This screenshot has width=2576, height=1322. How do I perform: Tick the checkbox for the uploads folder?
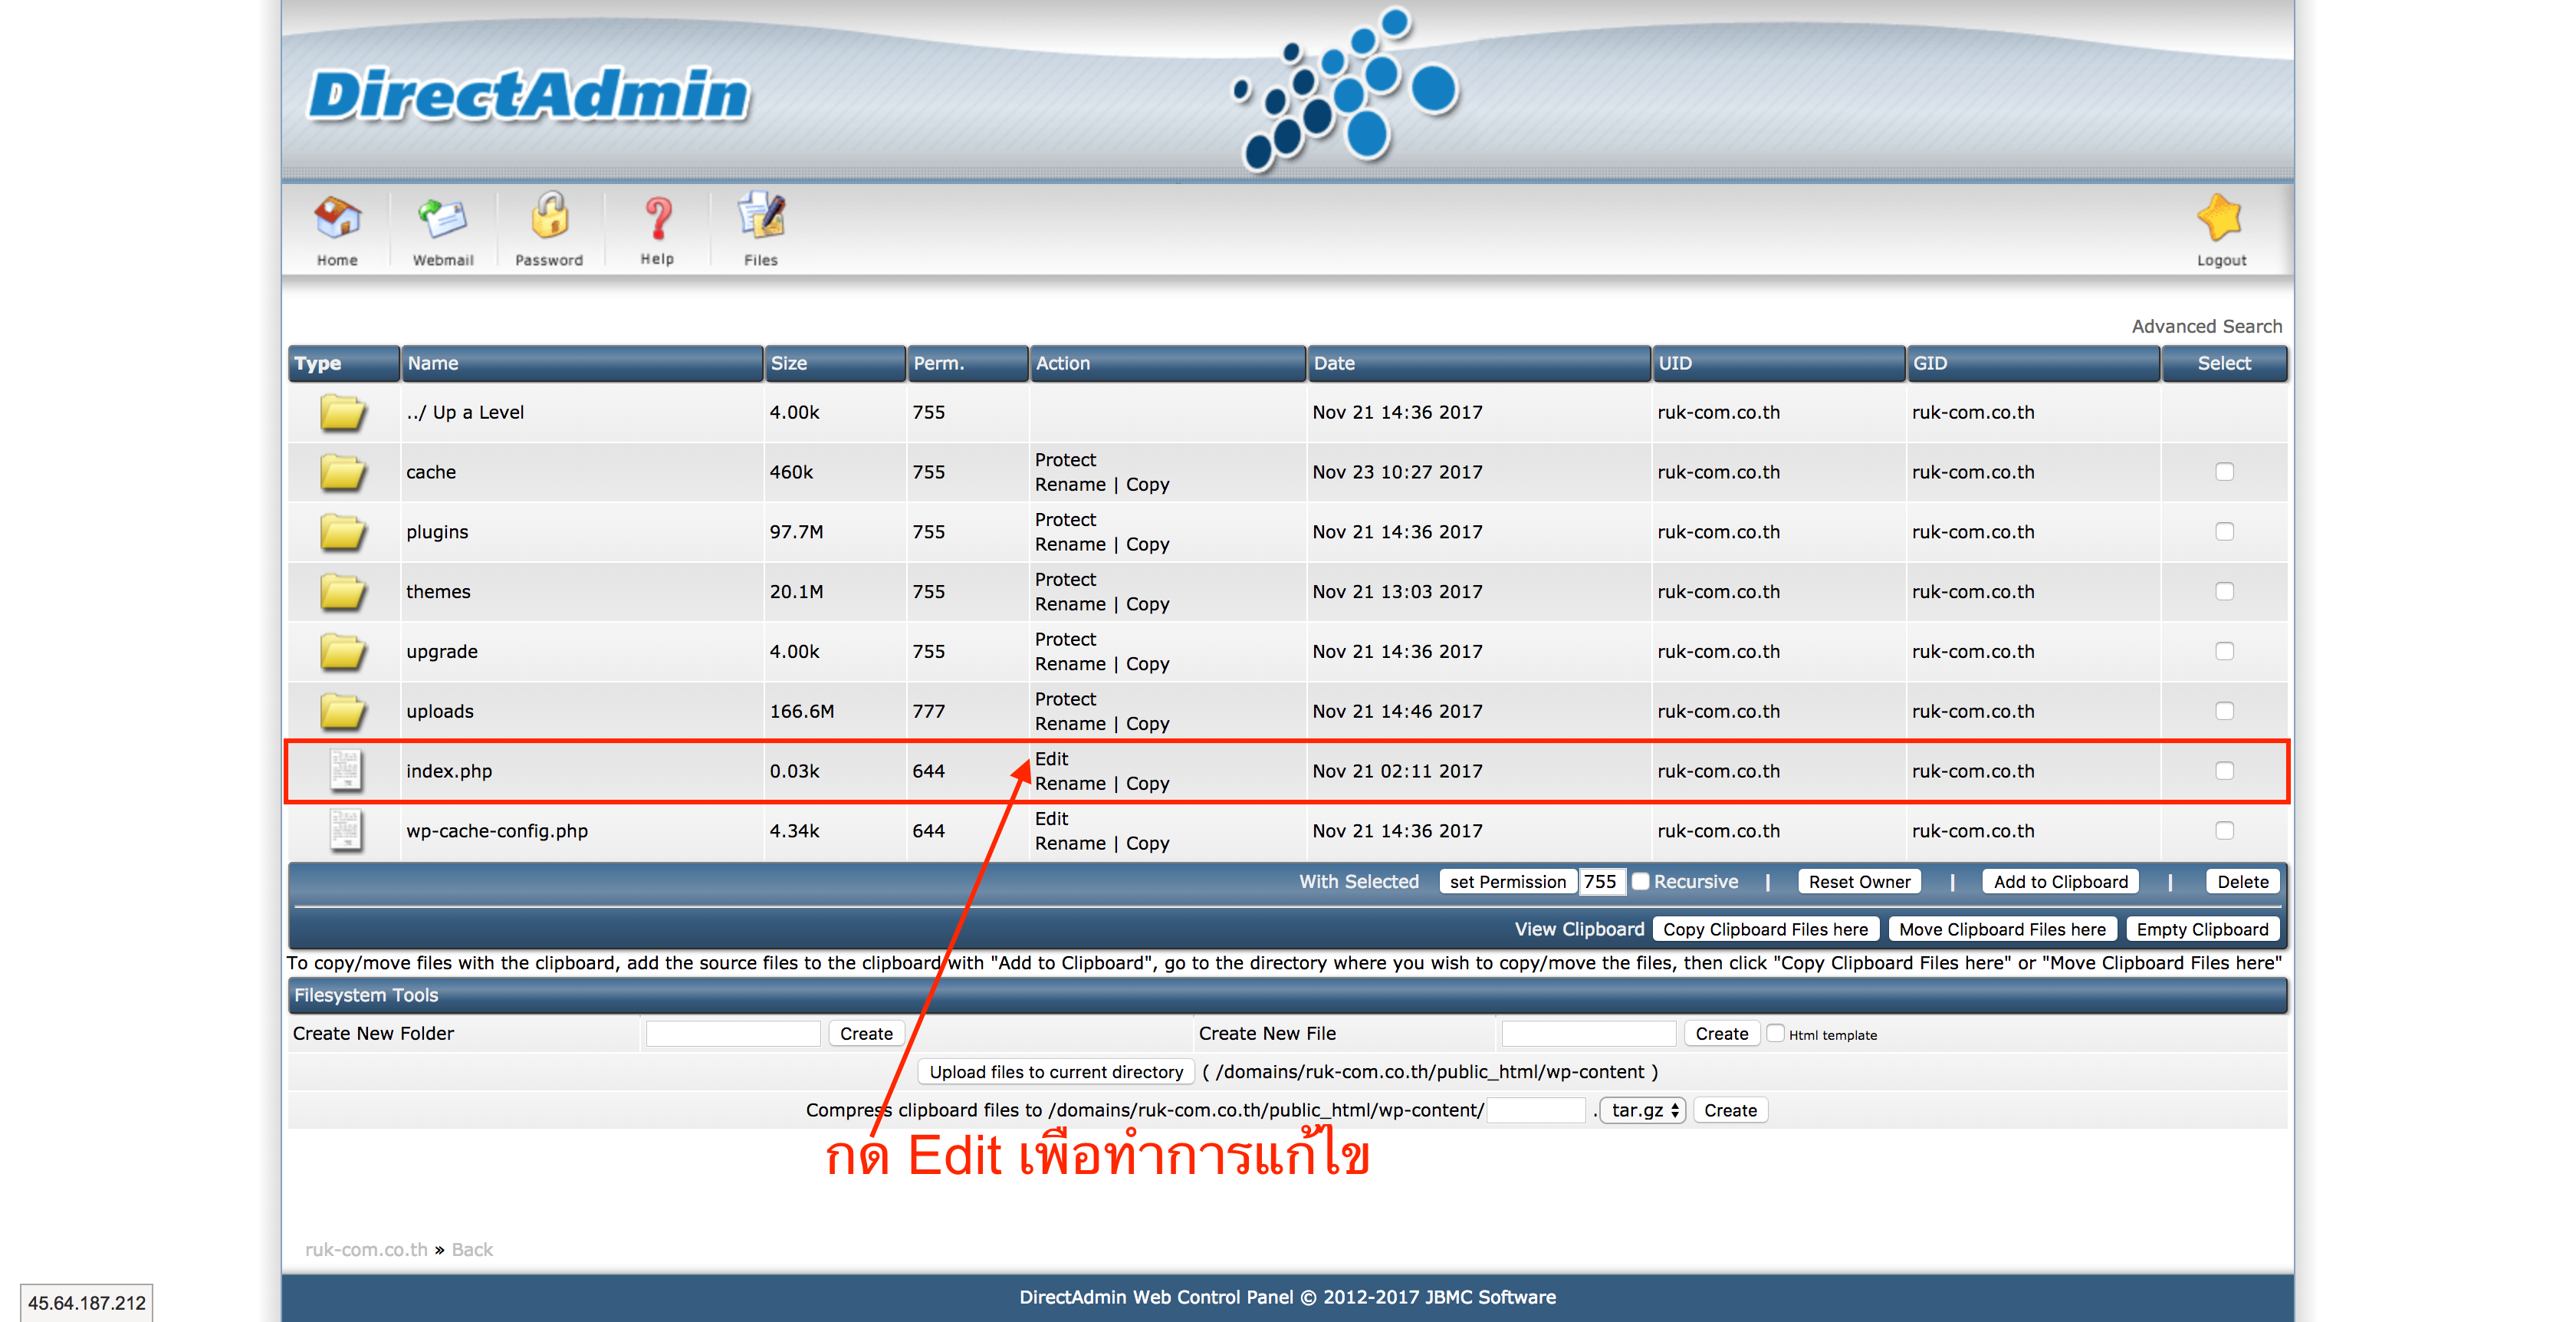click(x=2224, y=711)
